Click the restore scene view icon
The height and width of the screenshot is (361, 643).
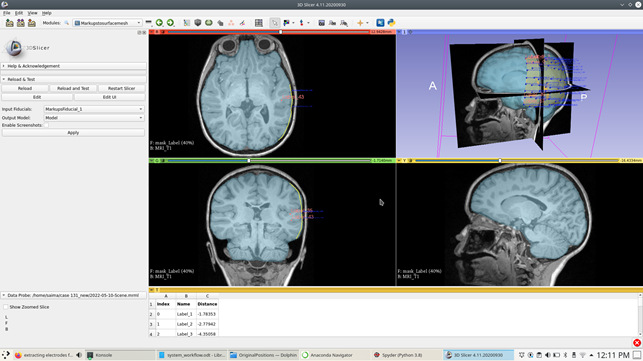click(344, 23)
